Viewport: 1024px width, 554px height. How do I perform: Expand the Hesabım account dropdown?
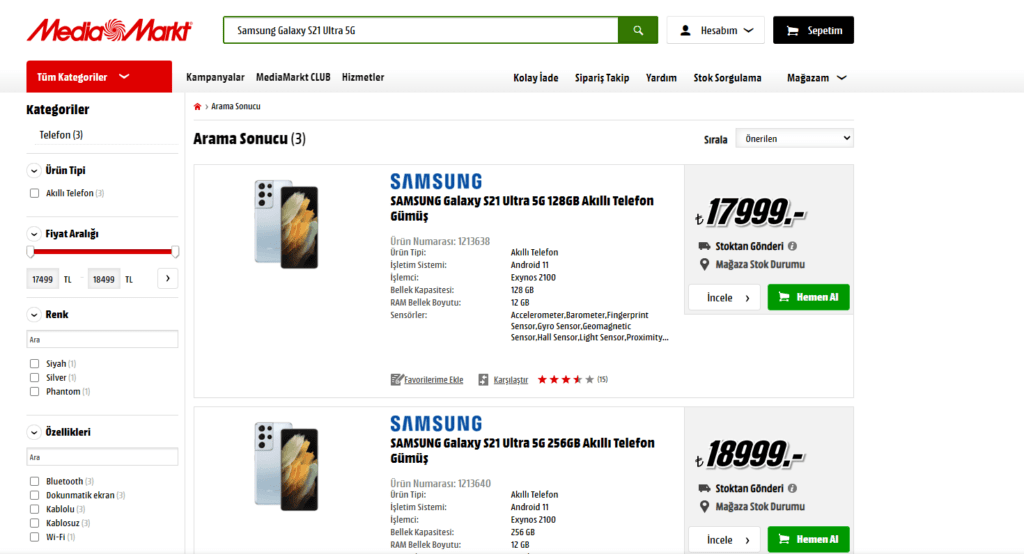(716, 30)
